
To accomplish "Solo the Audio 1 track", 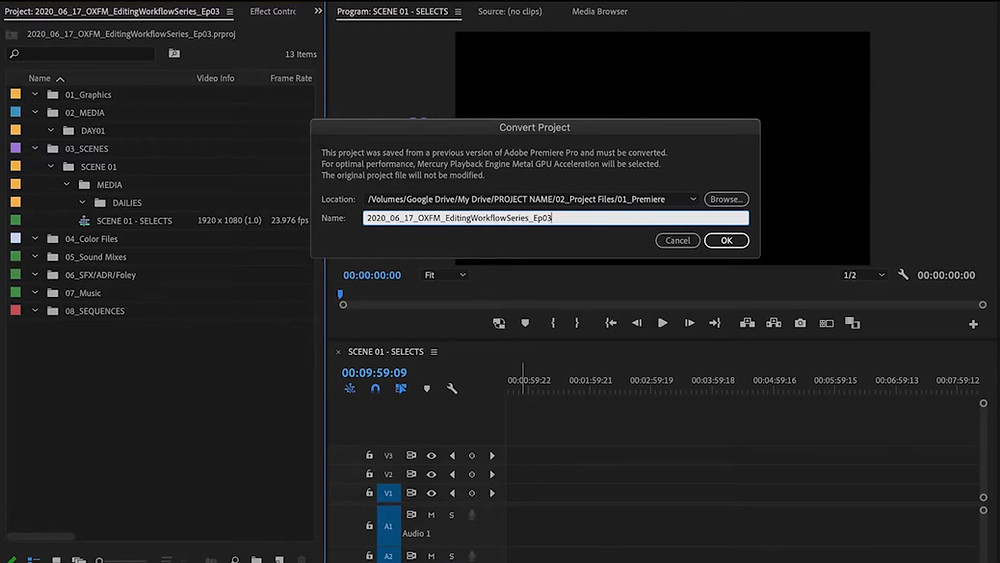I will 452,515.
